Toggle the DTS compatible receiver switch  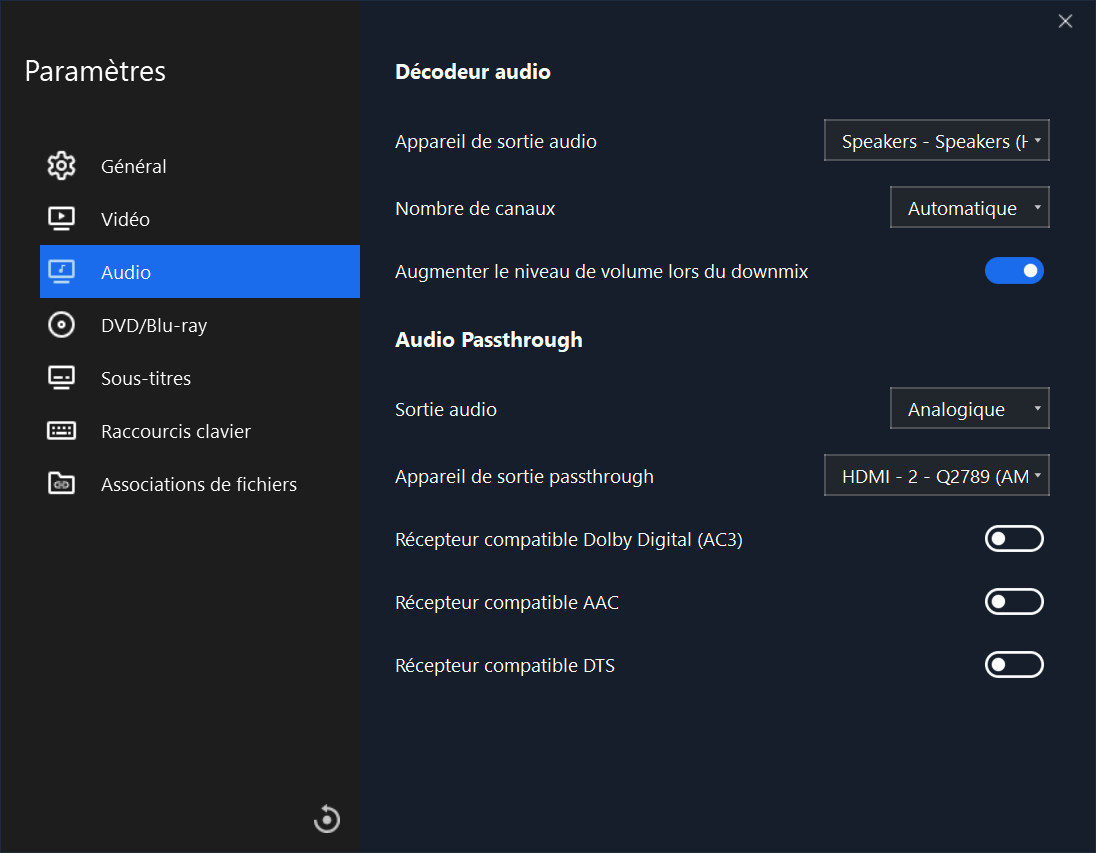click(1014, 665)
